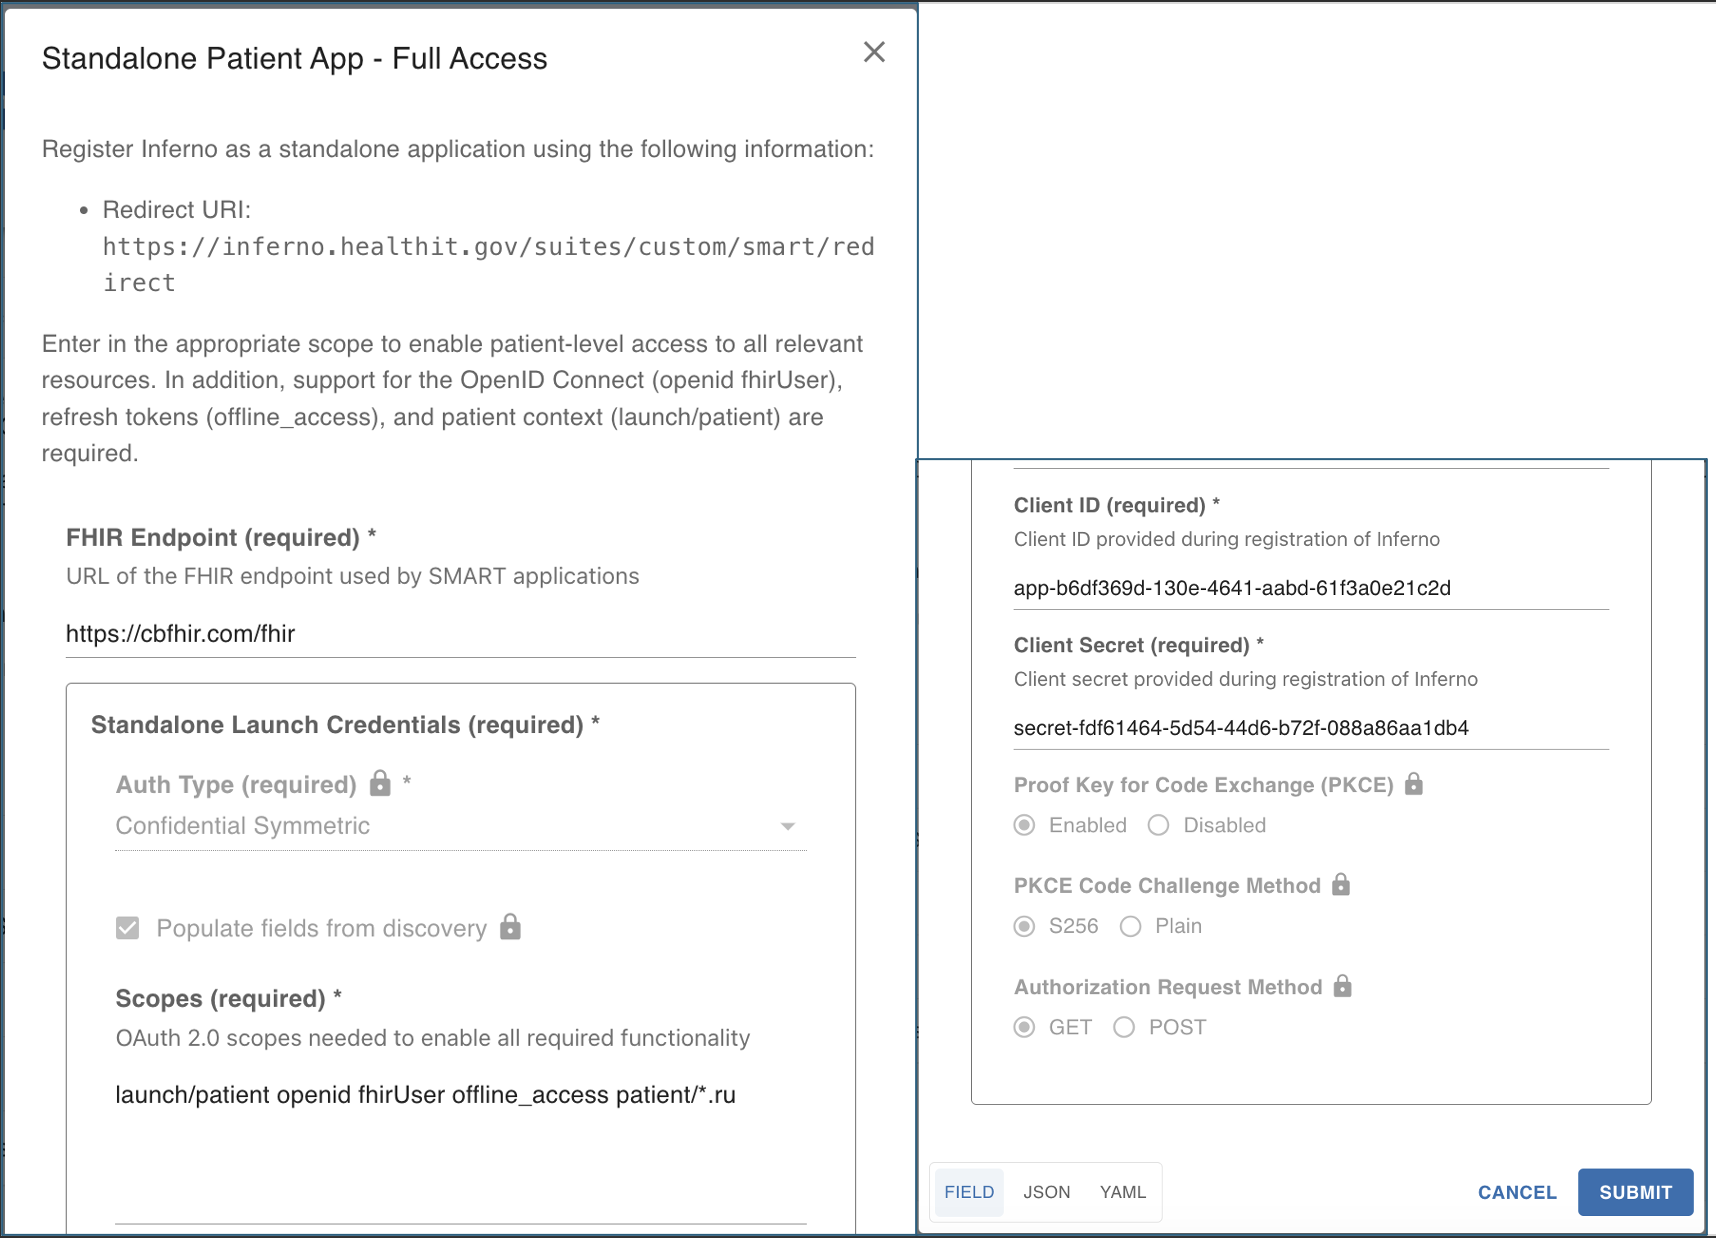Click lock icon next to Populate fields from discovery
This screenshot has height=1238, width=1716.
[x=510, y=927]
